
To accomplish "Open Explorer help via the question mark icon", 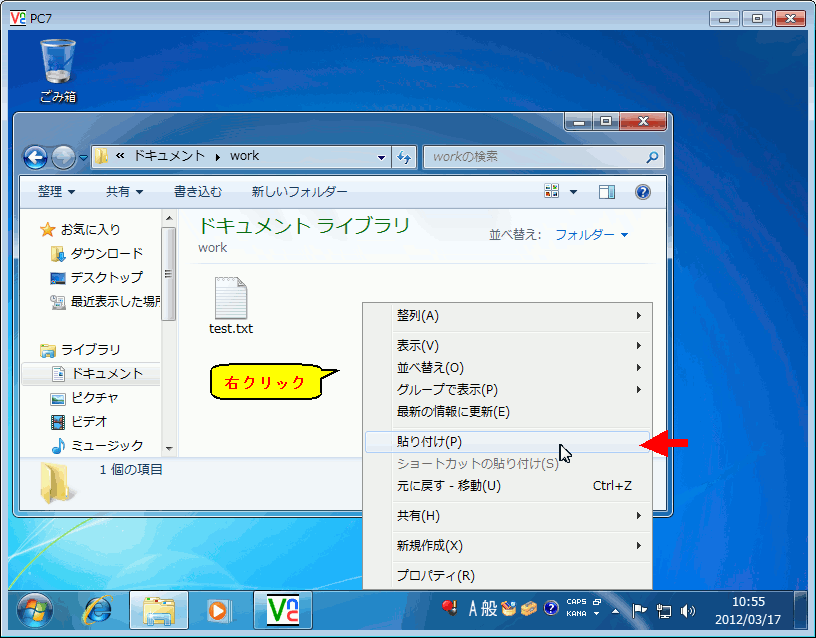I will [x=643, y=191].
